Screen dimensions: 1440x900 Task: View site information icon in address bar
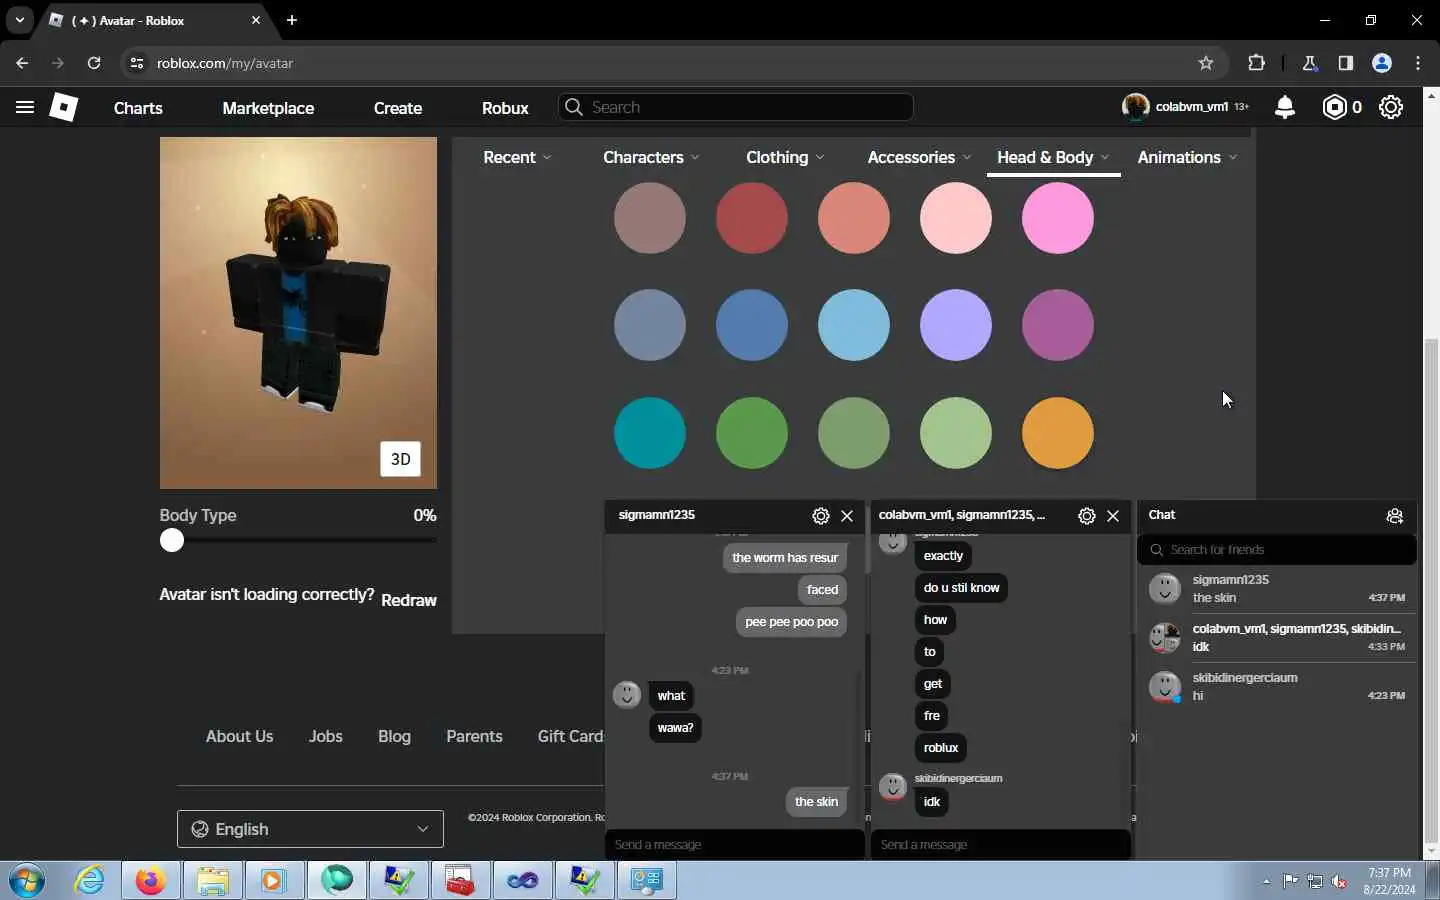138,63
